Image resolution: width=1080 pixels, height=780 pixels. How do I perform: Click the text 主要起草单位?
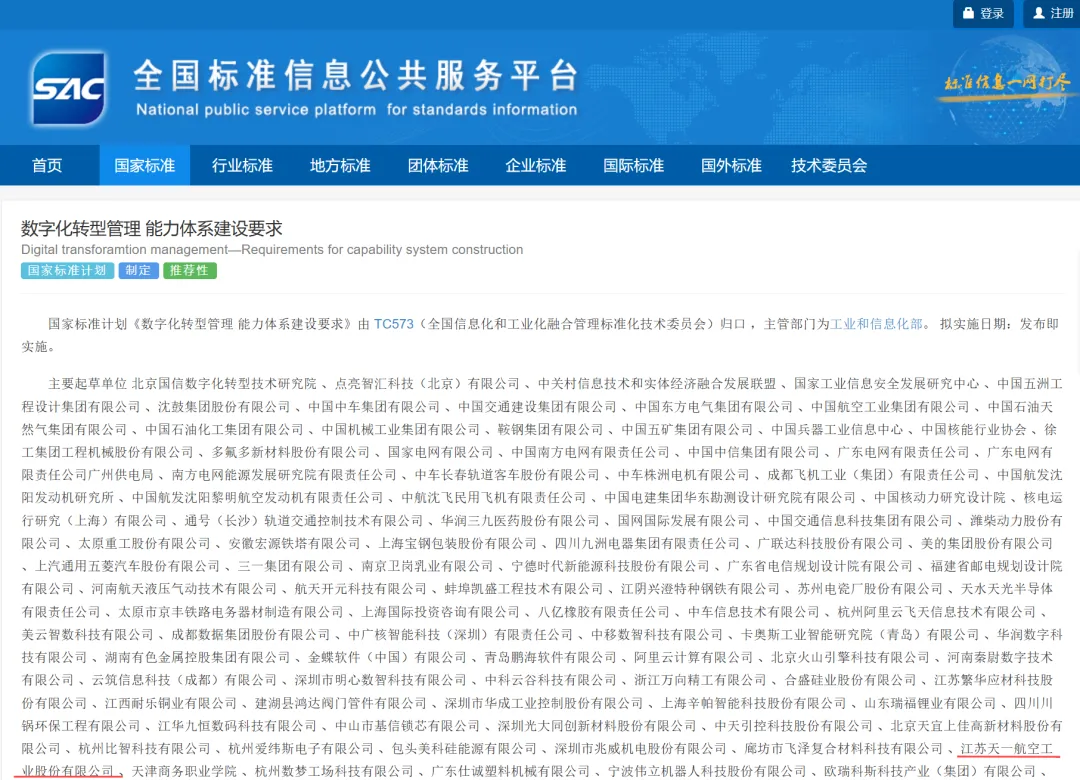click(87, 384)
